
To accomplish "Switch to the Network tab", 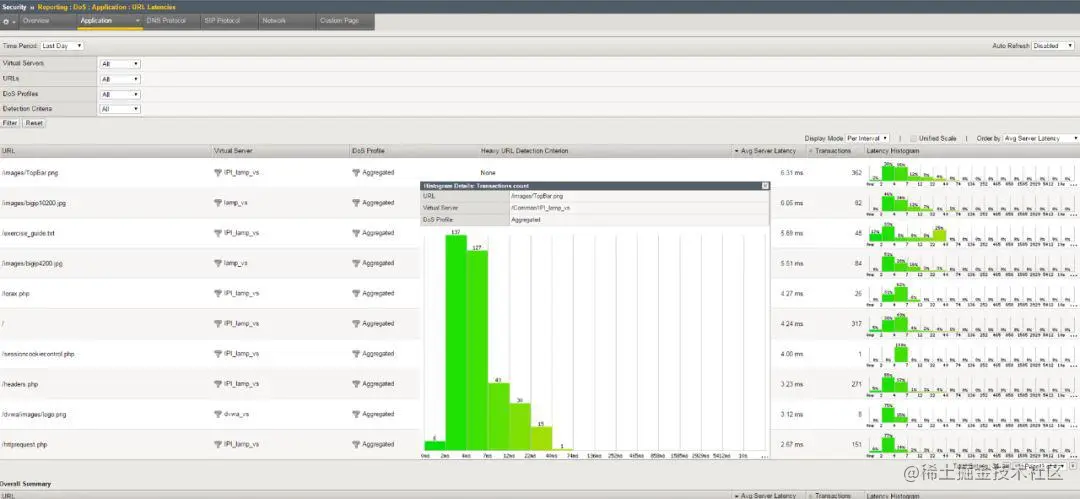I will (x=273, y=21).
